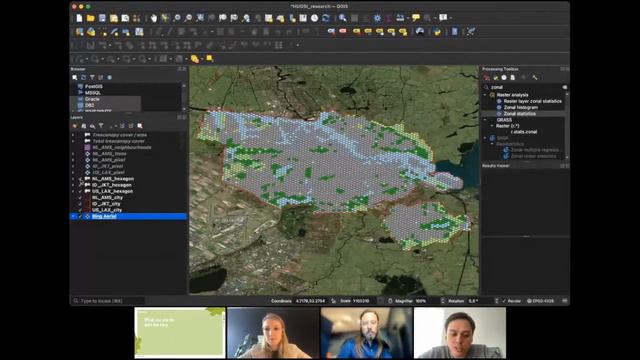Select the PostGIS browser entry

[x=93, y=87]
